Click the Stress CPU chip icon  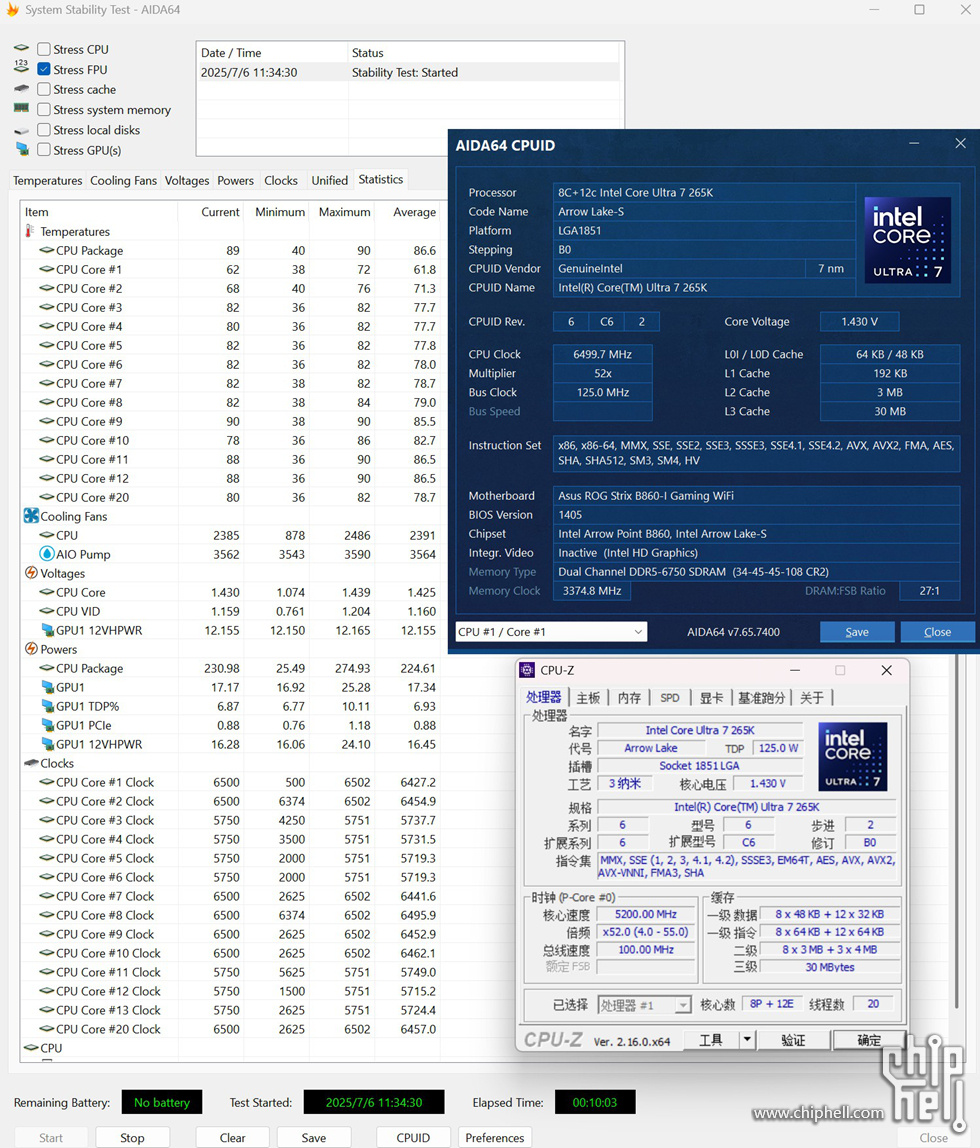21,48
